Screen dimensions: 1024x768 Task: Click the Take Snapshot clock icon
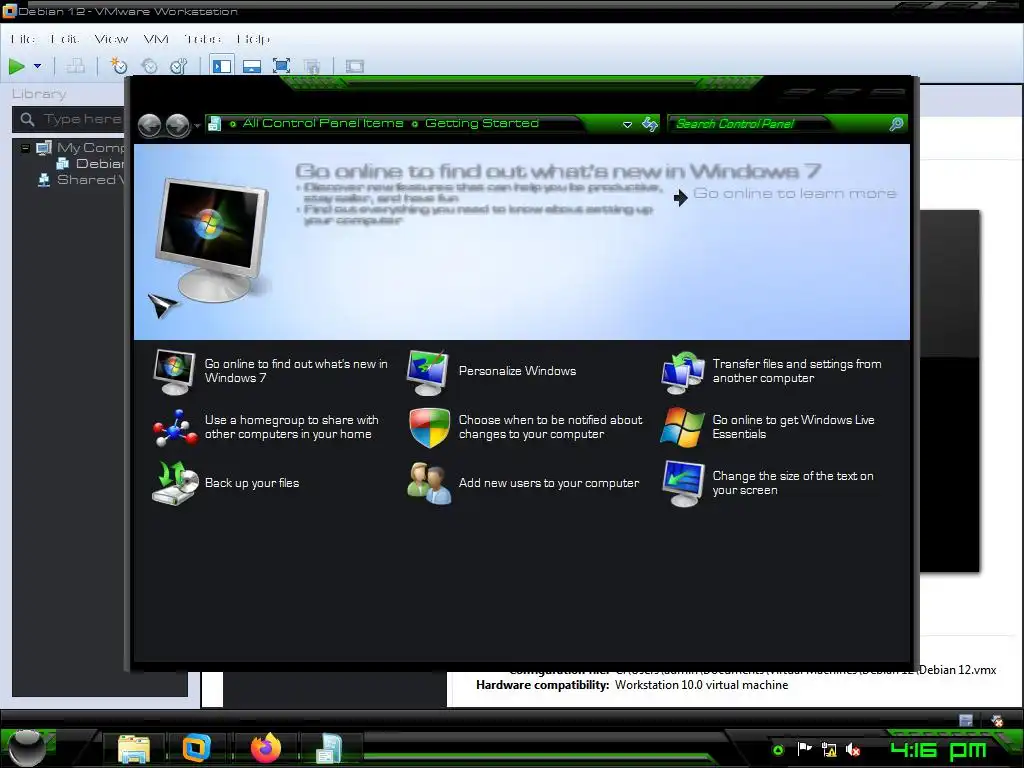click(119, 66)
